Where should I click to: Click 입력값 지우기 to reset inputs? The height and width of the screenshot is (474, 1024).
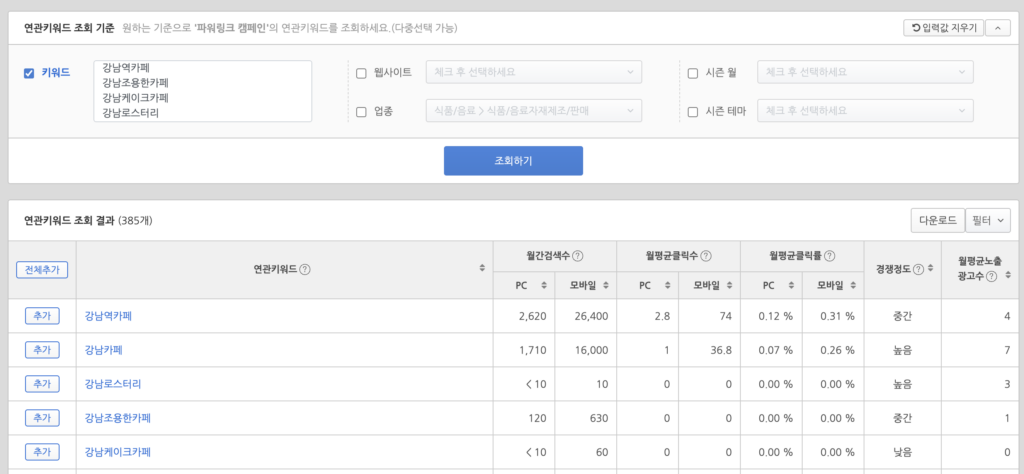point(942,28)
